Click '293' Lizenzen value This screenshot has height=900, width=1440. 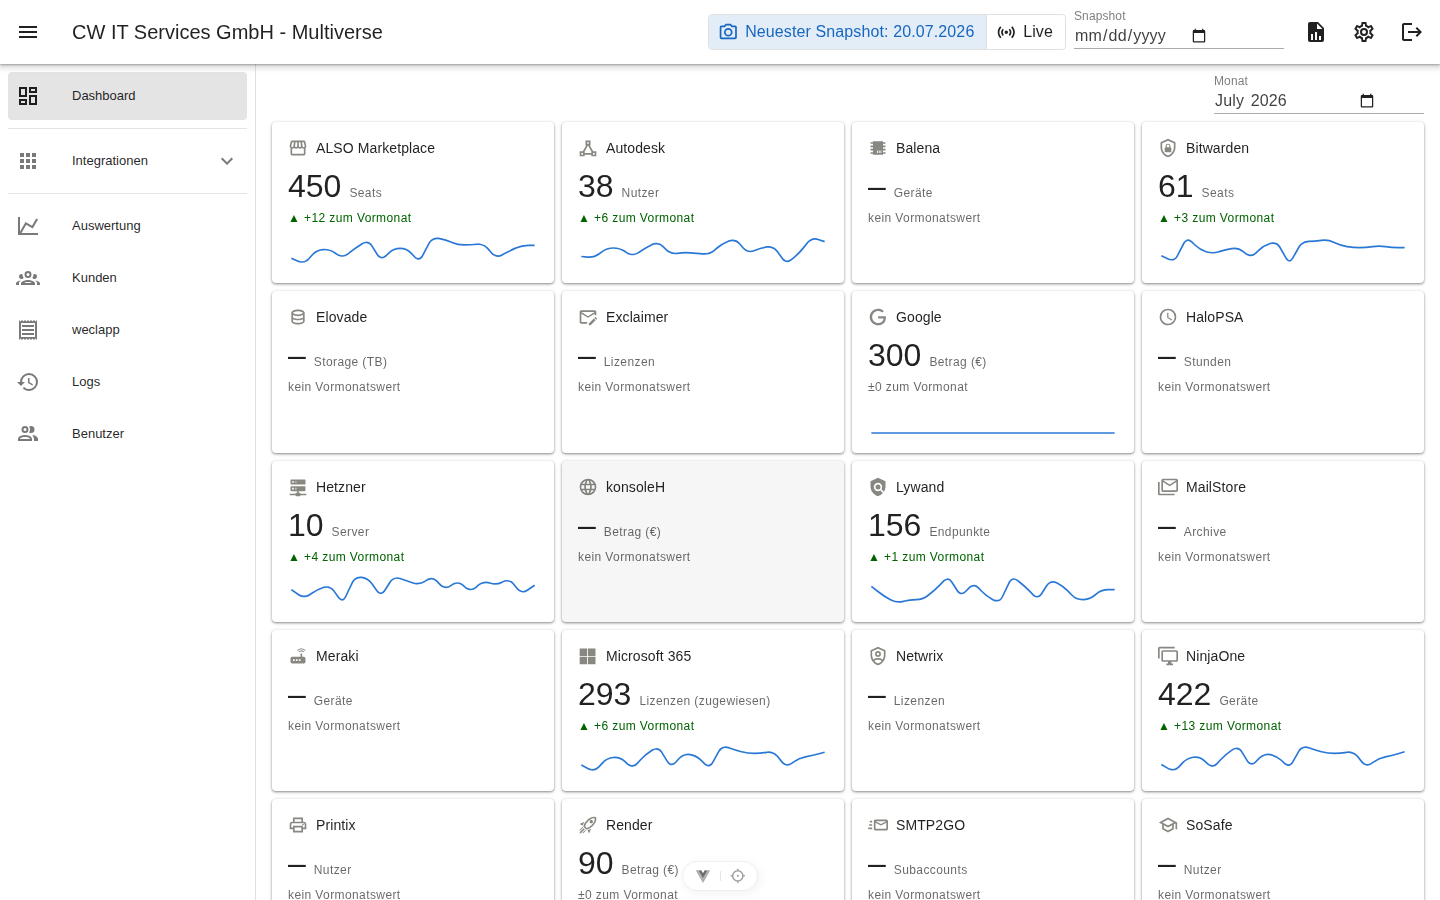tap(605, 694)
